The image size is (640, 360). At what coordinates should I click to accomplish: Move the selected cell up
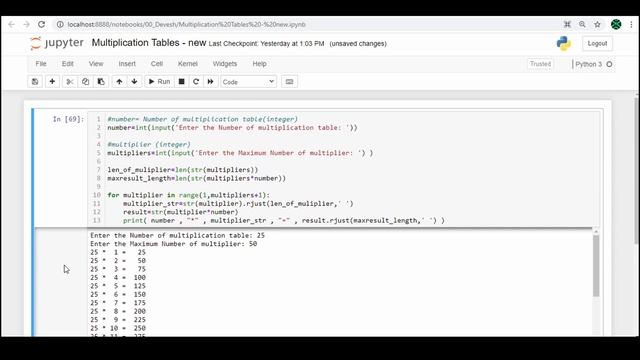tap(119, 82)
